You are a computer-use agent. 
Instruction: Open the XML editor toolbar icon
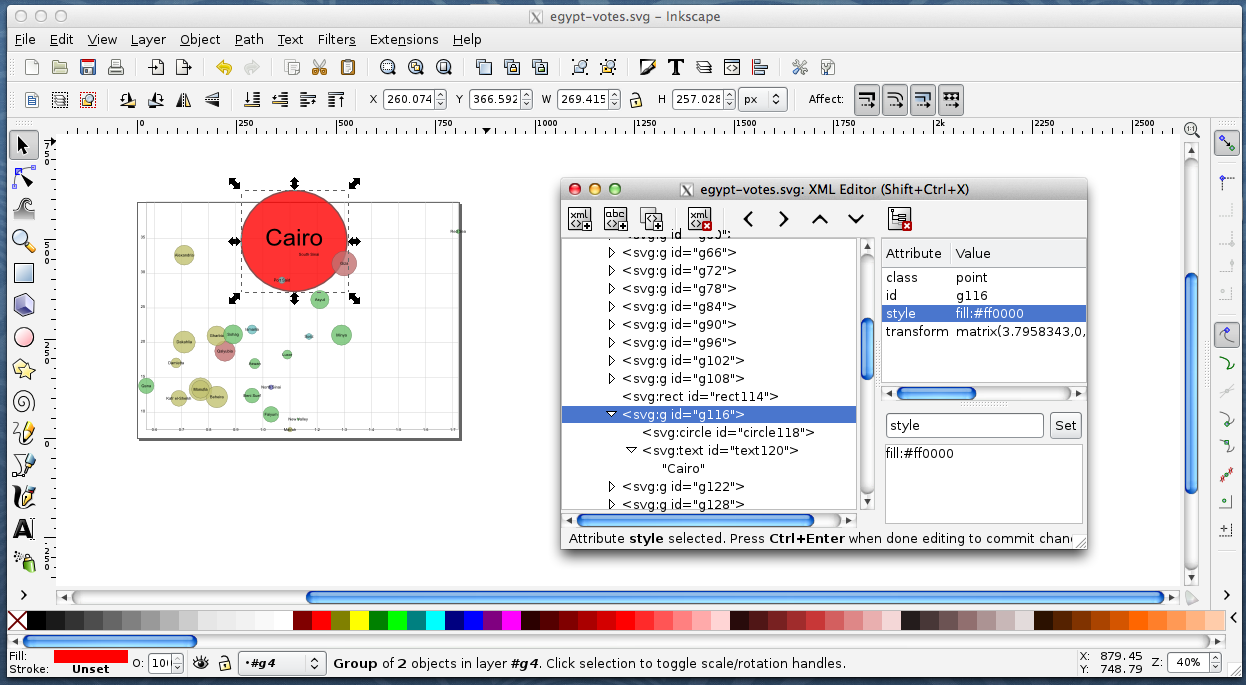coord(732,67)
